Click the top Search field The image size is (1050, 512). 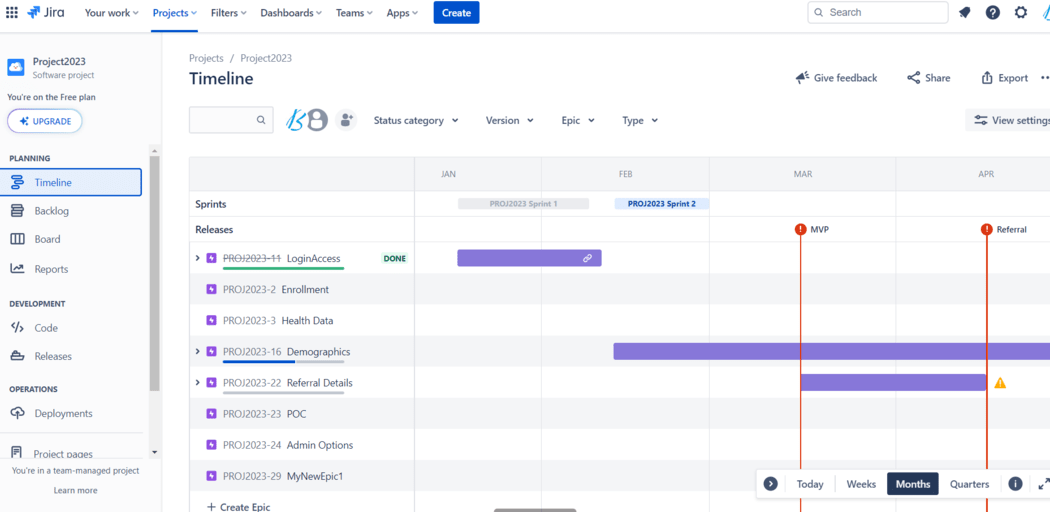878,12
